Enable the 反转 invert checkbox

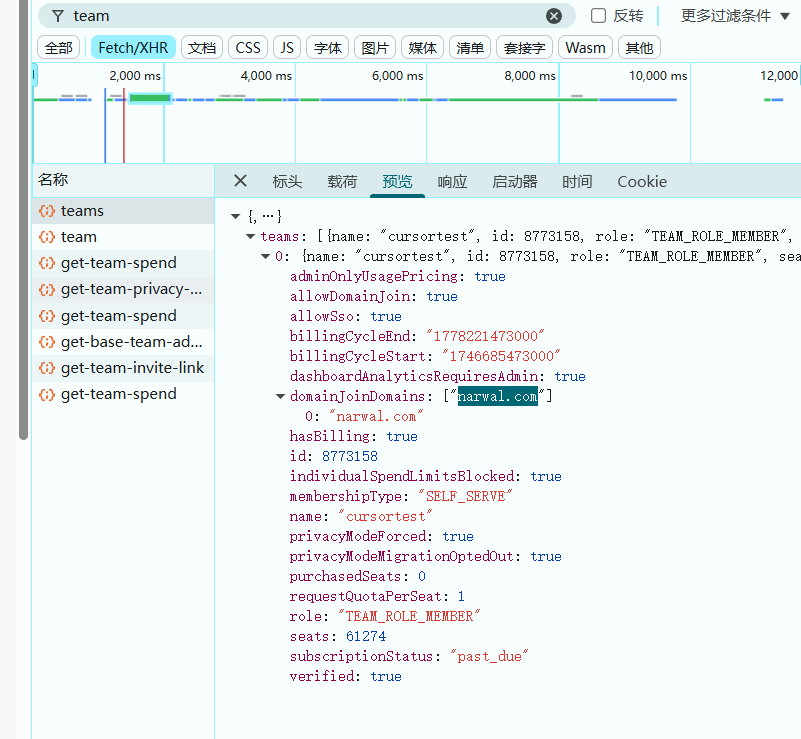[x=598, y=16]
